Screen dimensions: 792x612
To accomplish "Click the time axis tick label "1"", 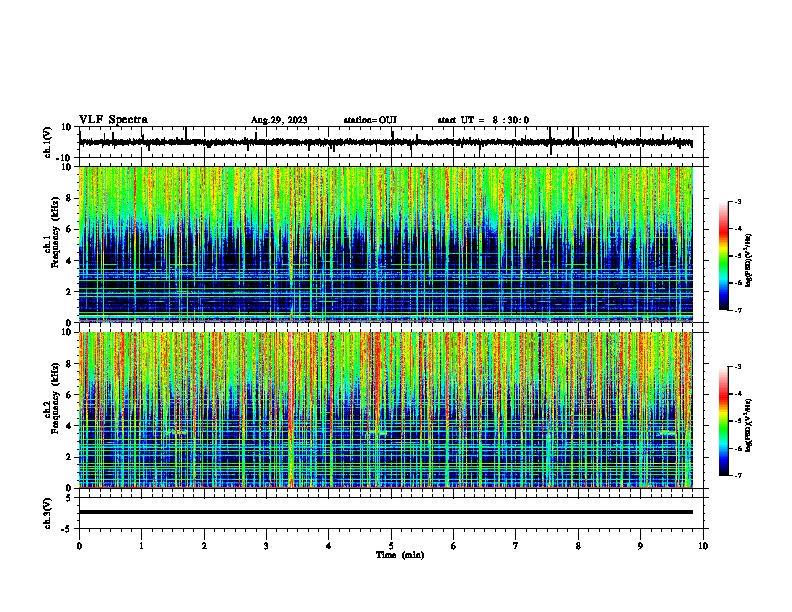I will (141, 546).
